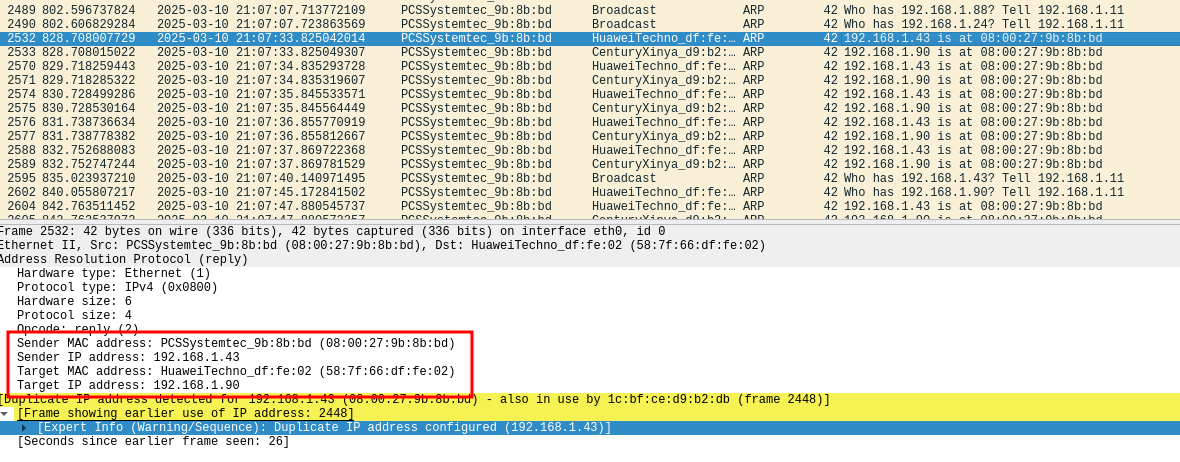The image size is (1180, 462).
Task: Select the Sender IP address 192.168.1.43 field
Action: coord(128,358)
